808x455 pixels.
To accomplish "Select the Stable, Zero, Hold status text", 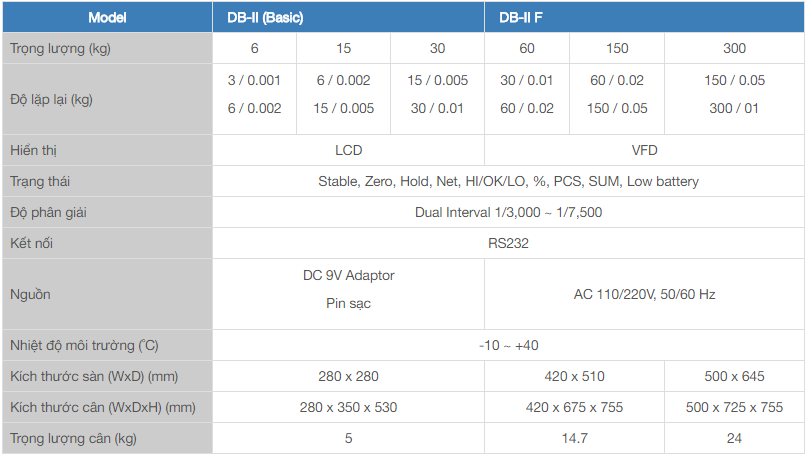I will 508,181.
